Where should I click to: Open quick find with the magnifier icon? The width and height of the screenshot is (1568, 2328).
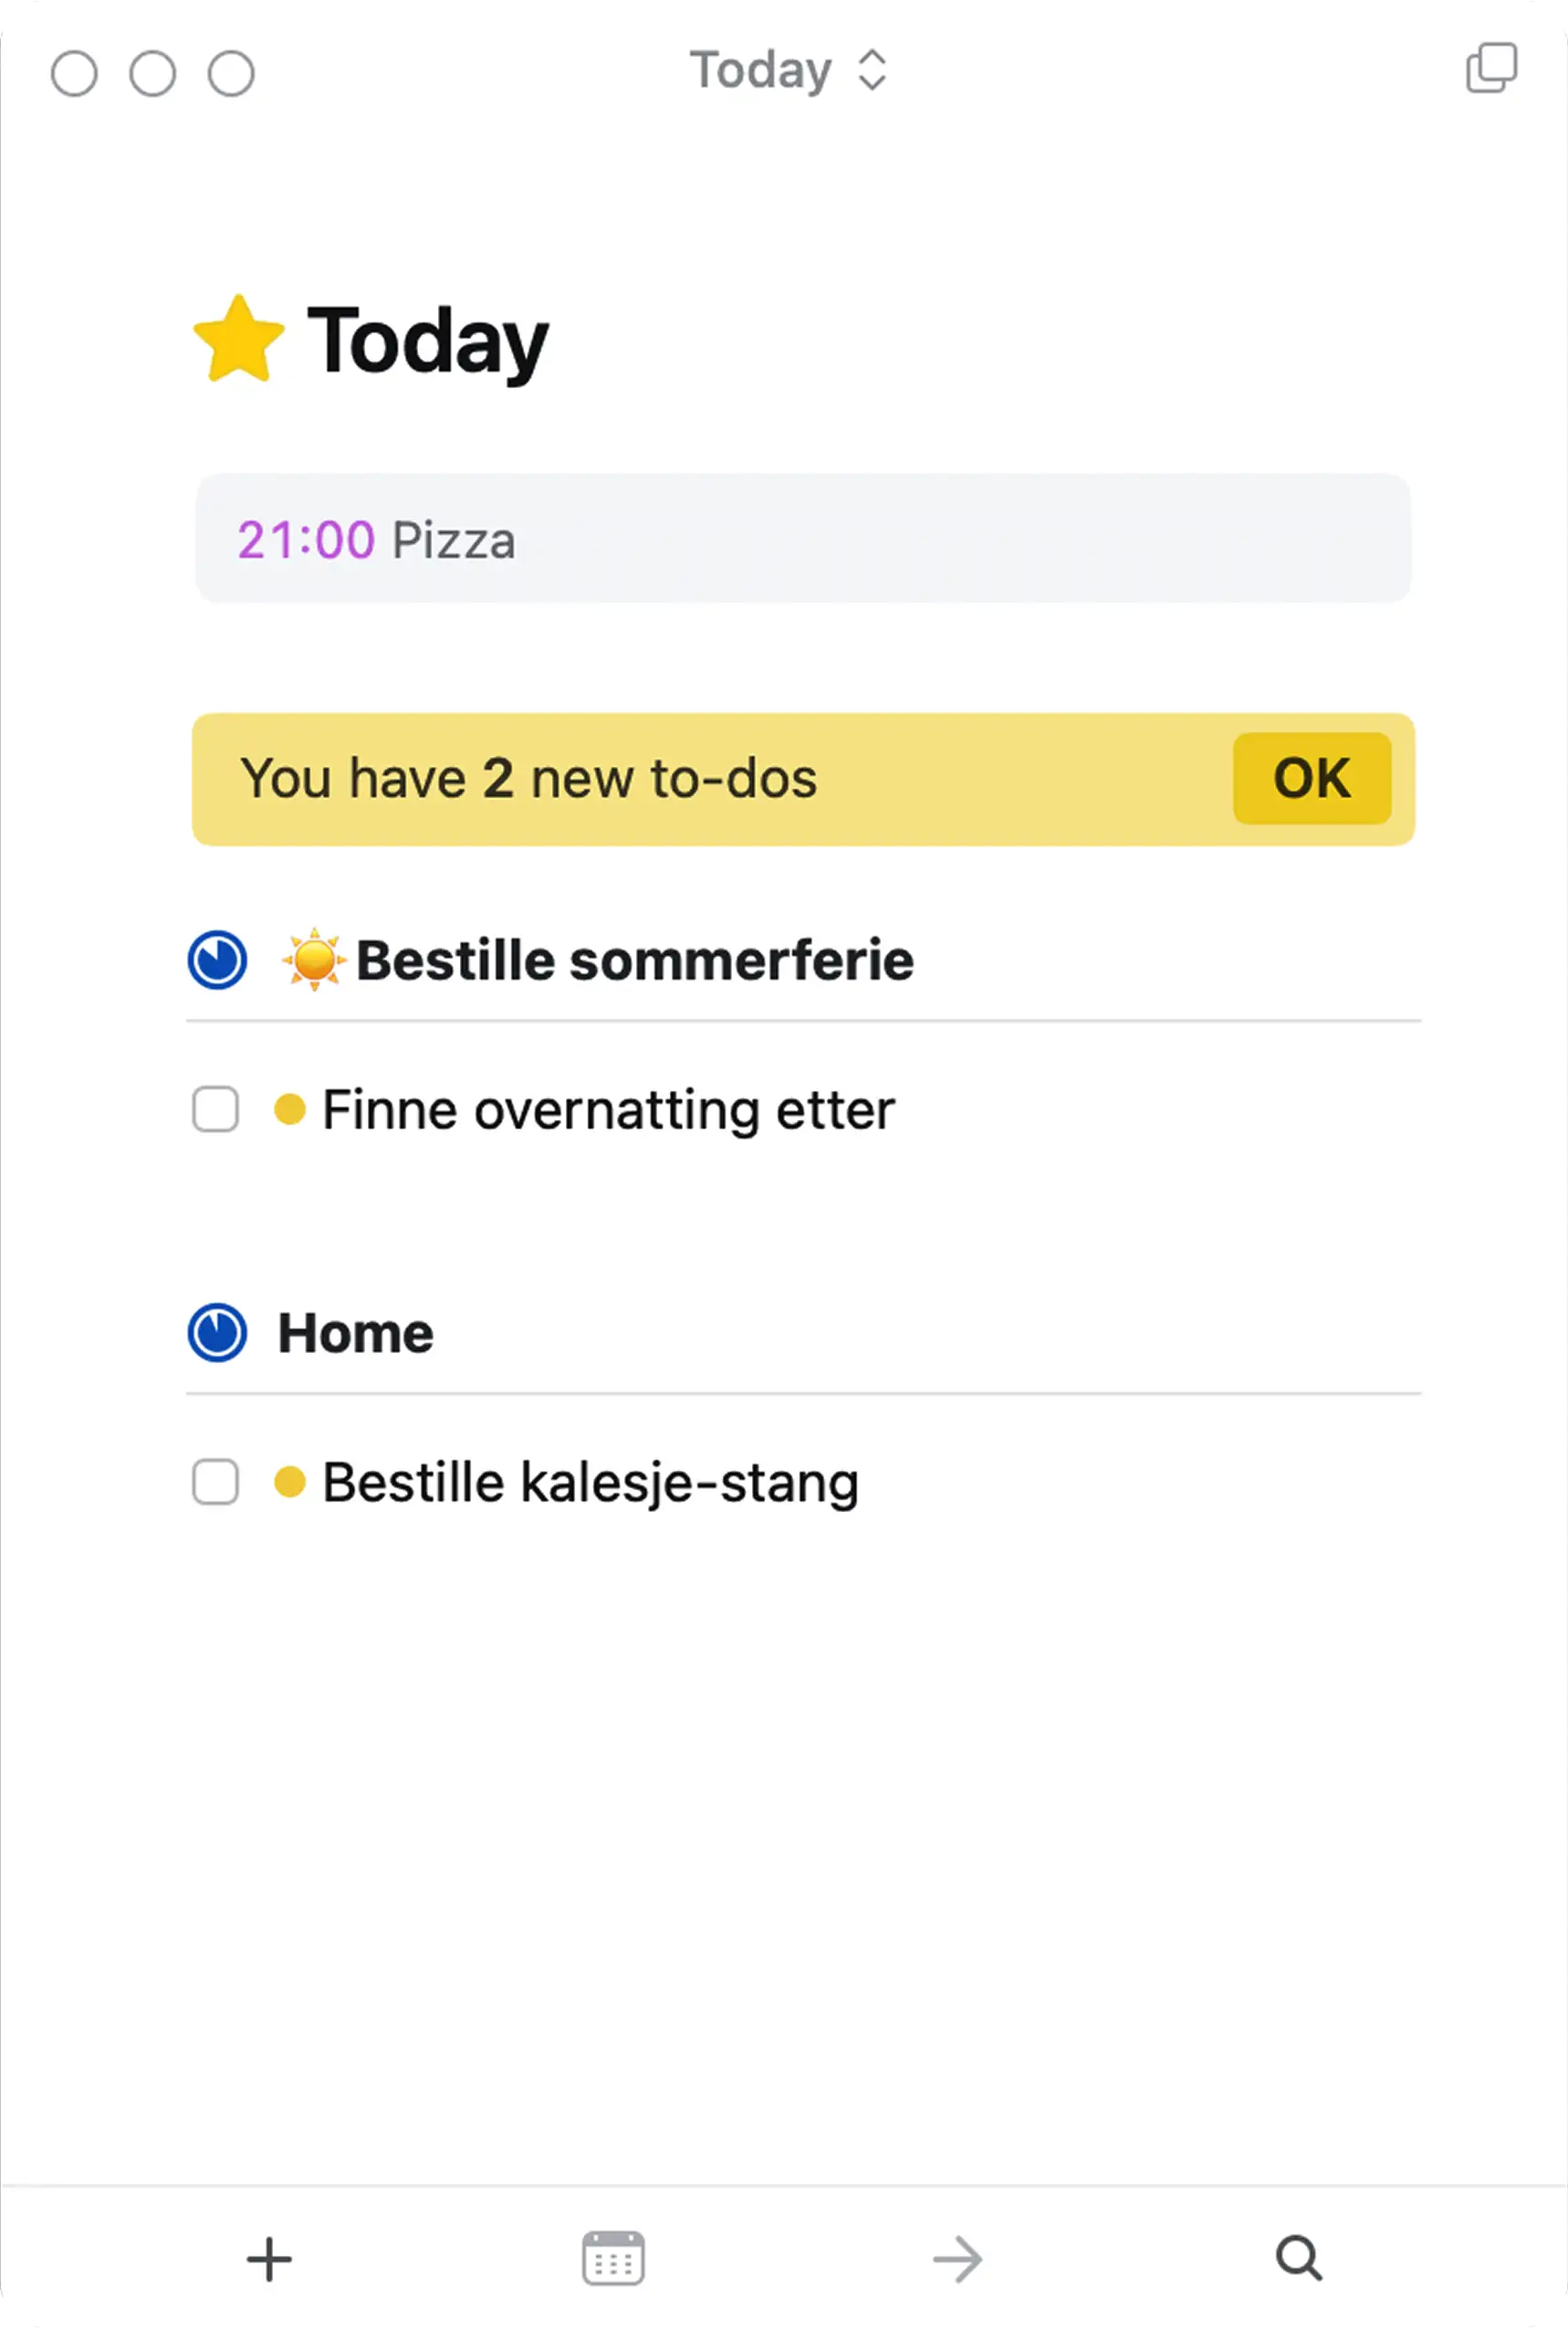(1299, 2257)
